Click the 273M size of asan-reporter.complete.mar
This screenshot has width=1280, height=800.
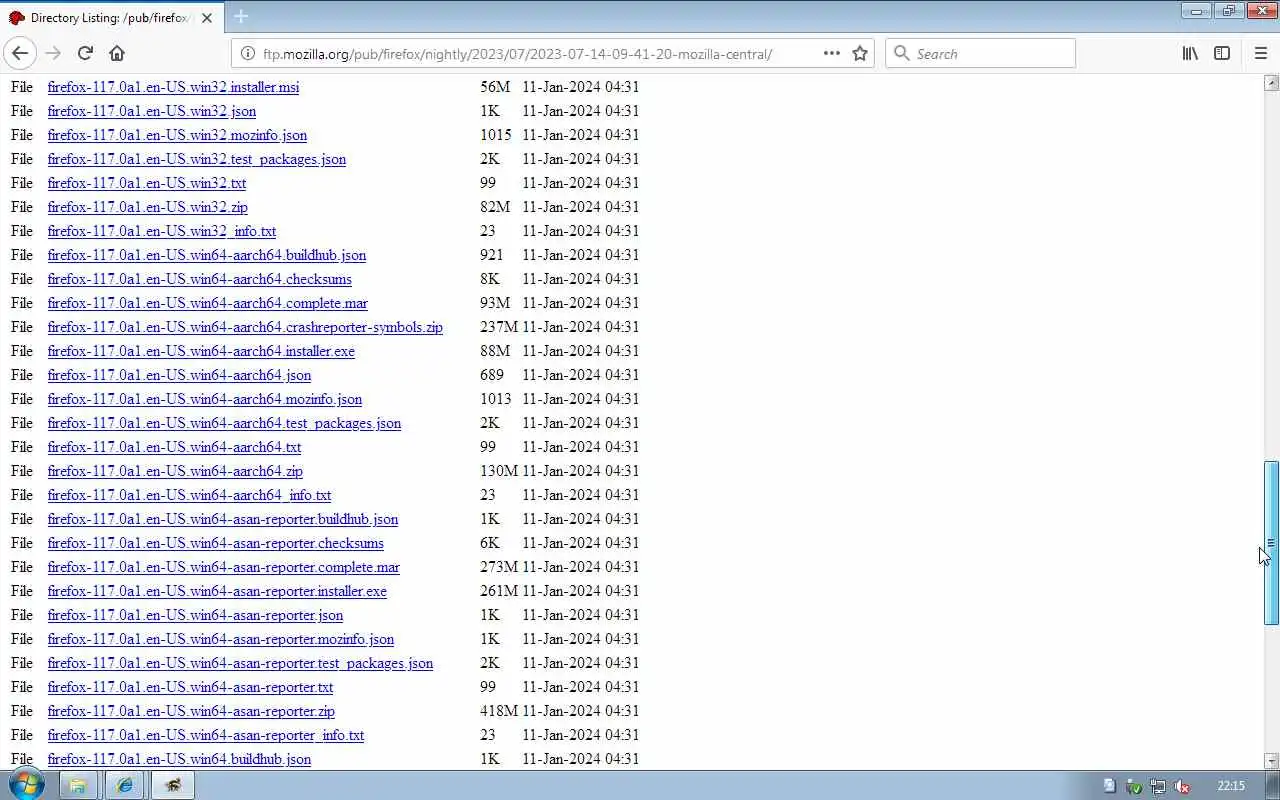coord(499,567)
